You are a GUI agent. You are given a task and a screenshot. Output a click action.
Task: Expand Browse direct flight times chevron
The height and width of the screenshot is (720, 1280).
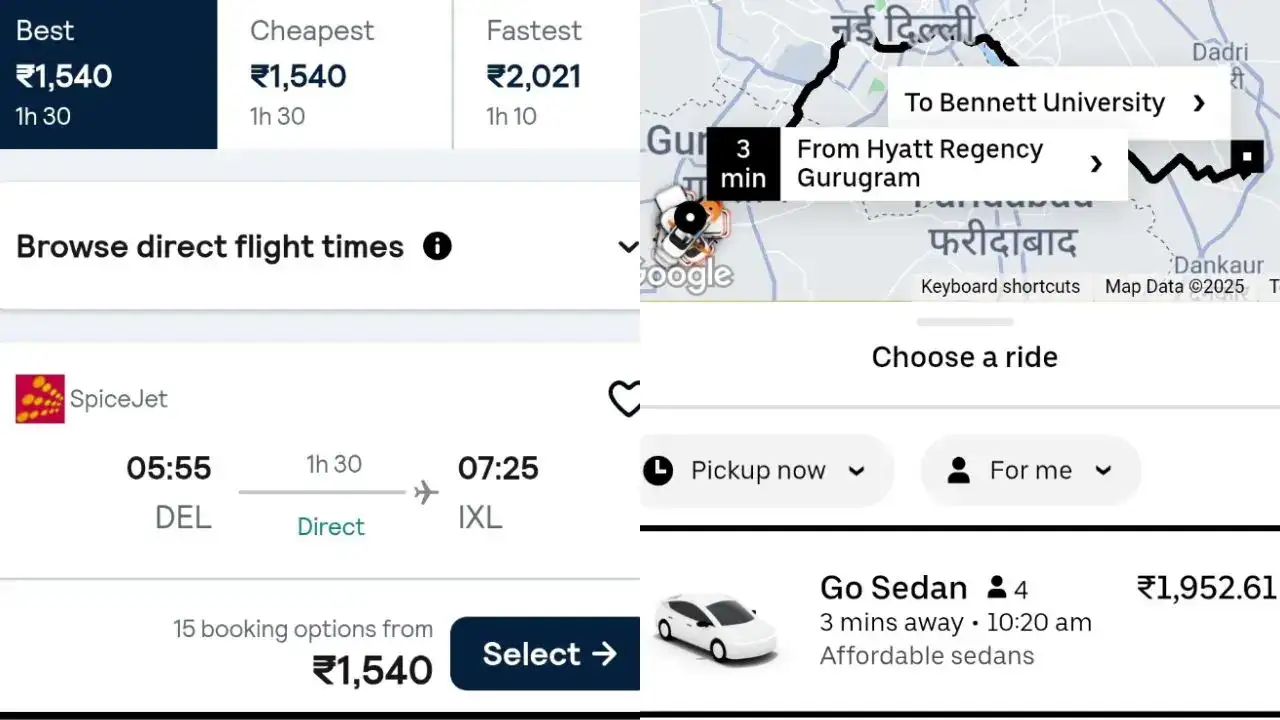(627, 247)
